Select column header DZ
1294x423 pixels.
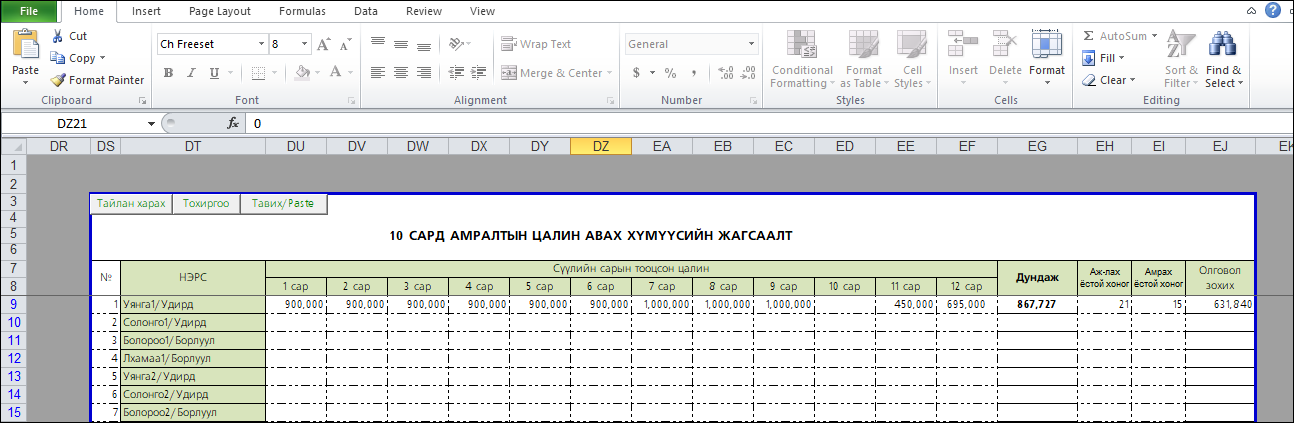600,146
